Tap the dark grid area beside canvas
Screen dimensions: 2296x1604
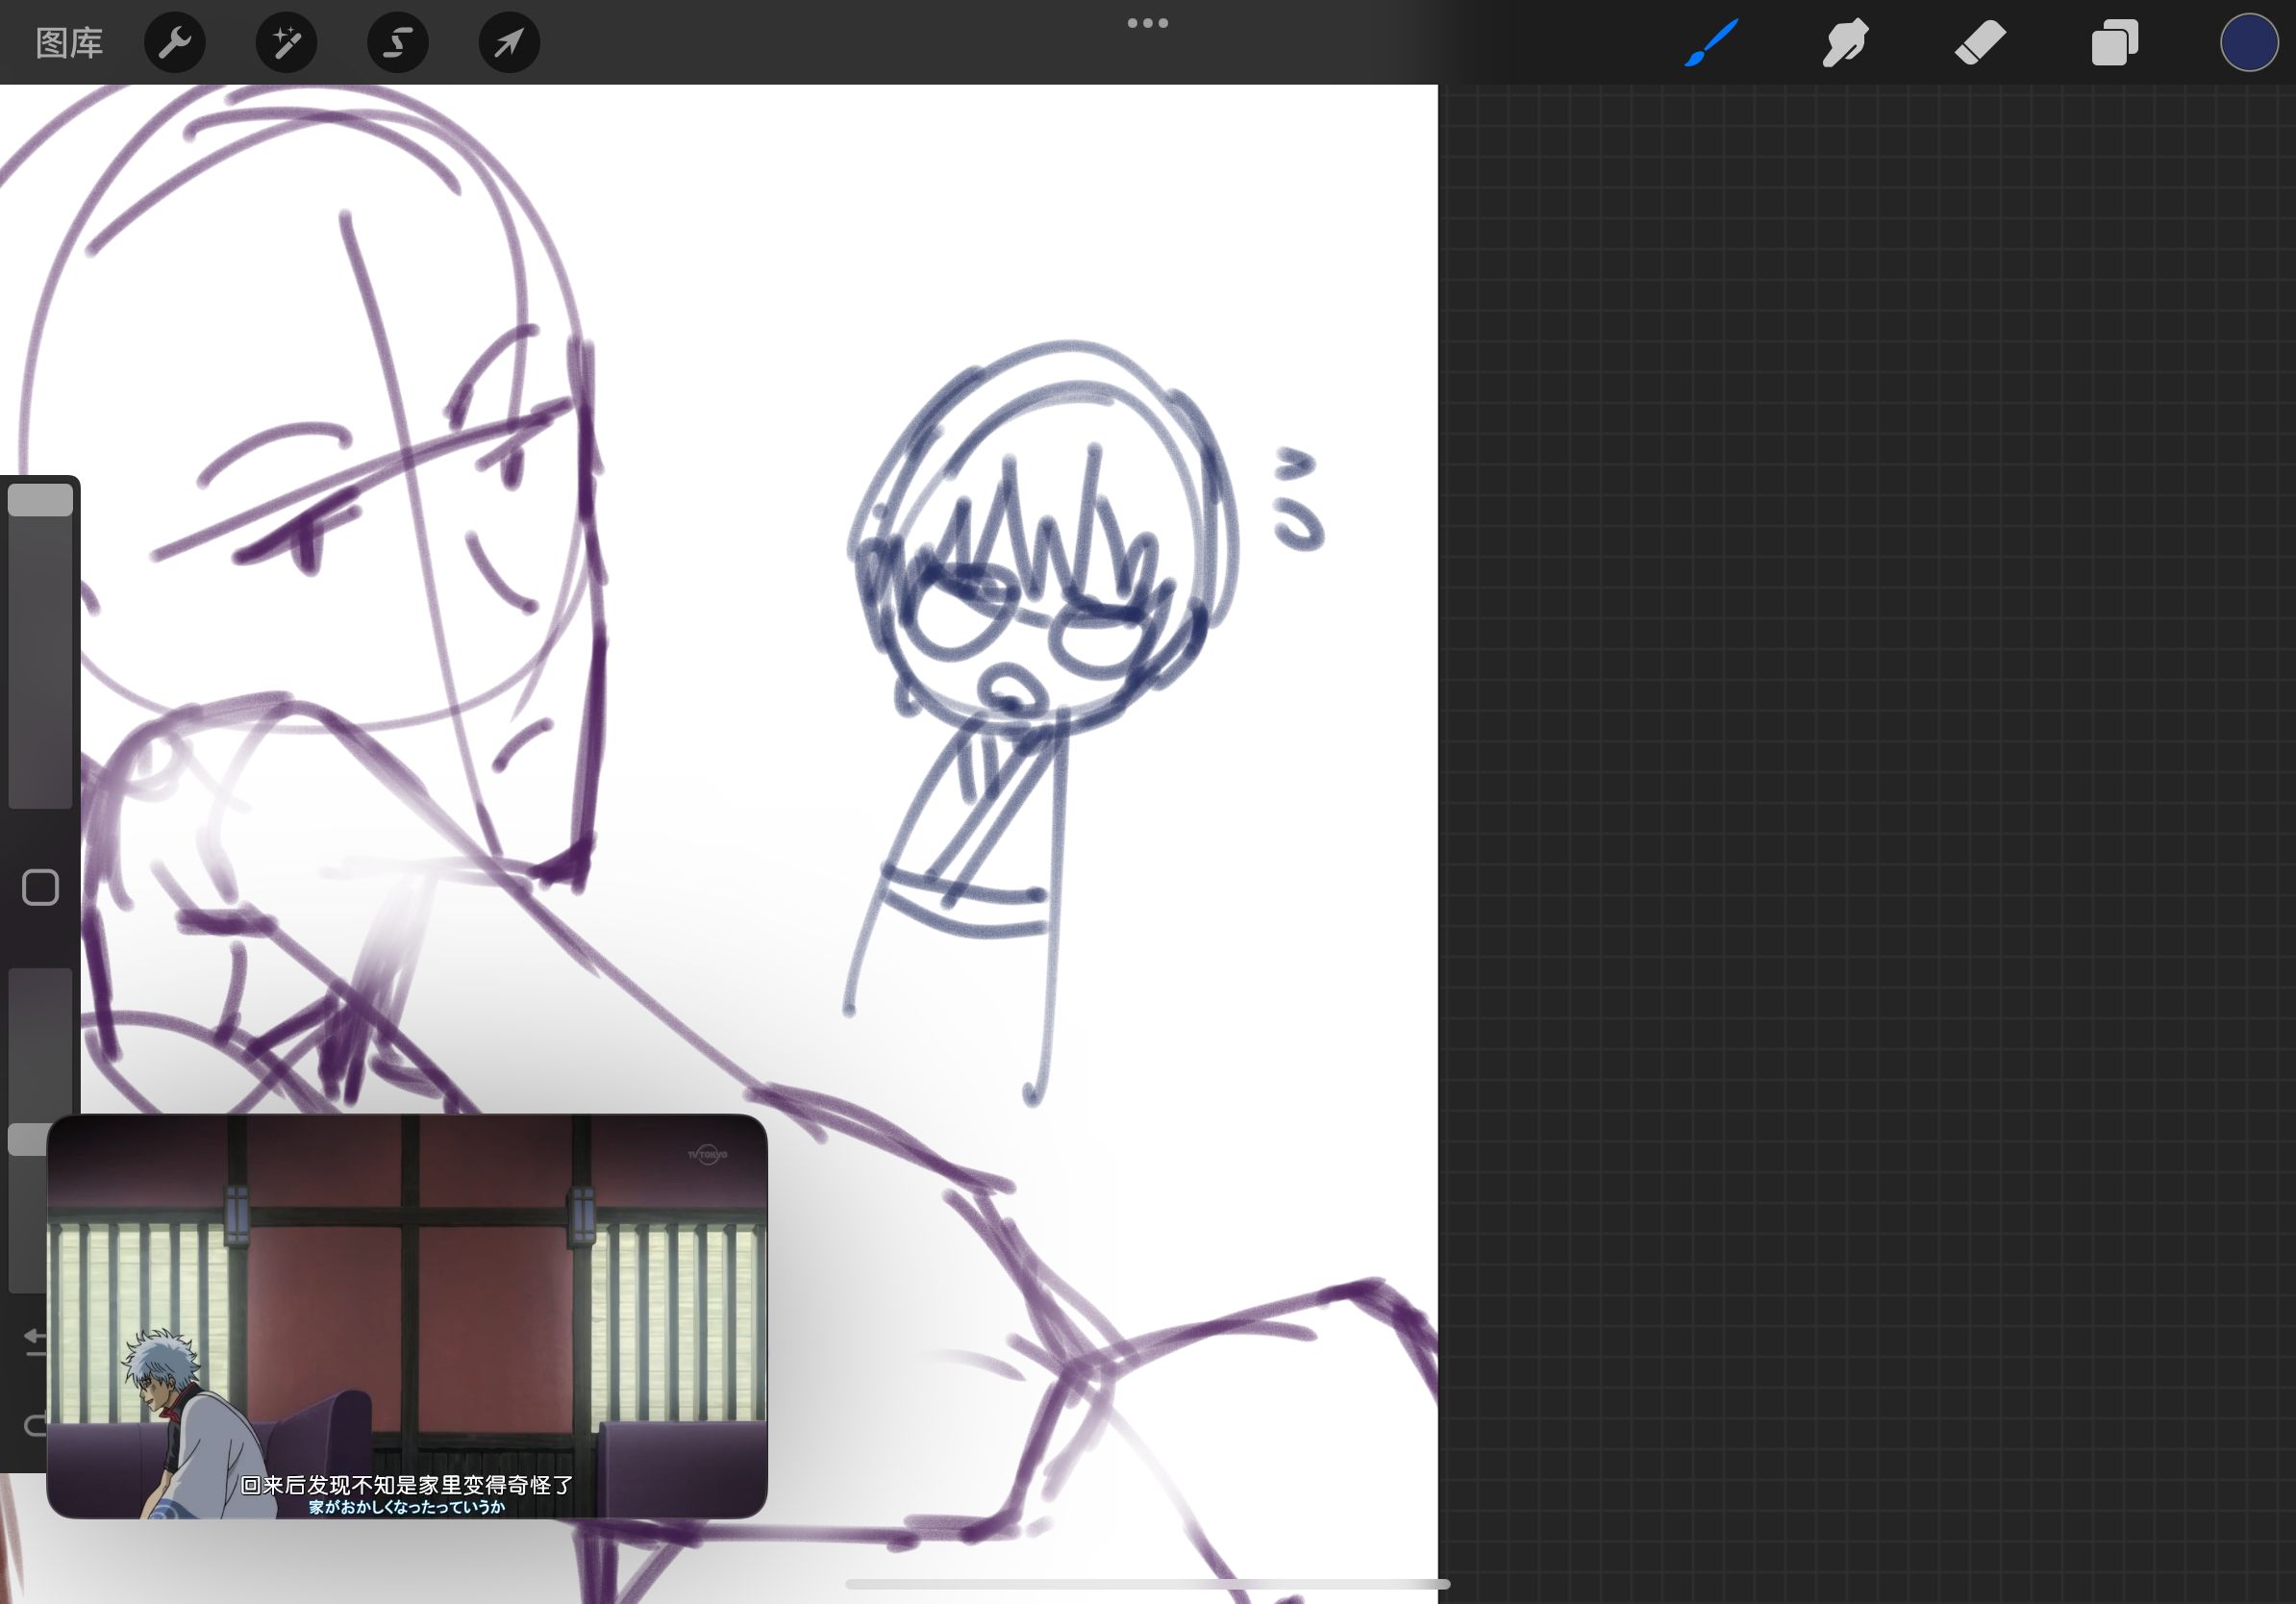click(1860, 800)
